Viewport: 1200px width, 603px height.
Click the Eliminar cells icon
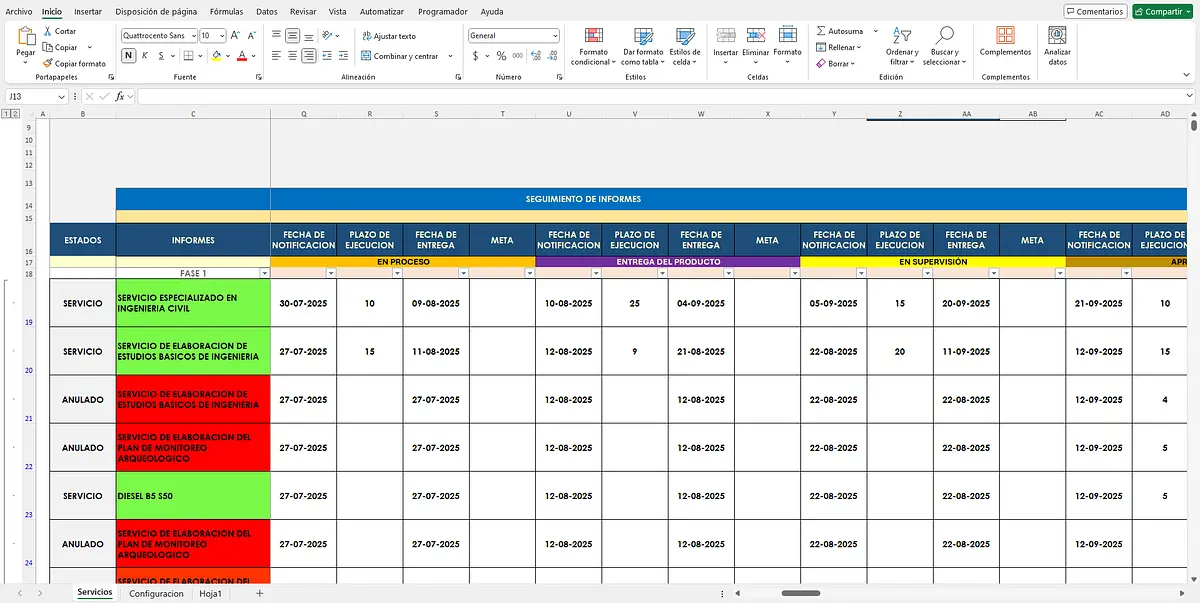[x=755, y=35]
